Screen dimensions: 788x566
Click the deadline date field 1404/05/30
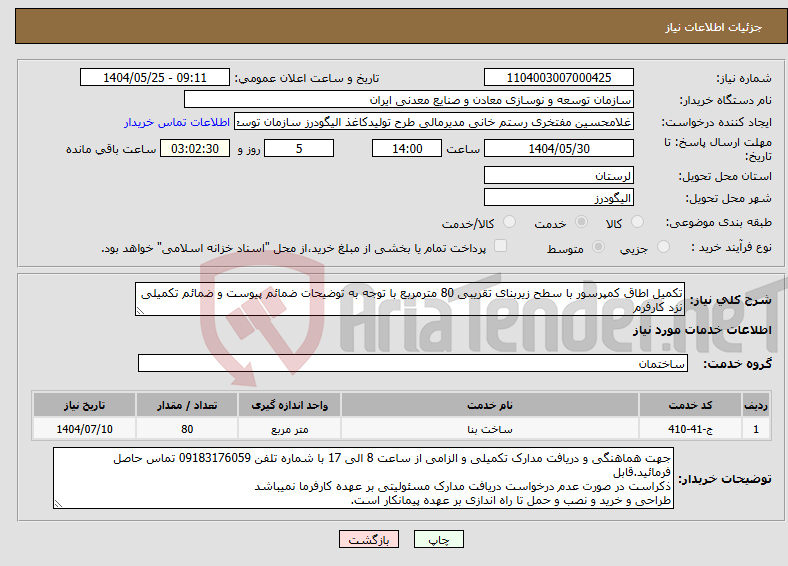(559, 148)
